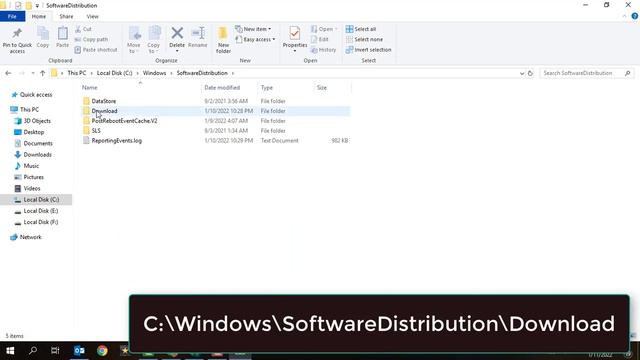This screenshot has height=360, width=640.
Task: Select the ReportingEvents.log file
Action: click(x=117, y=140)
